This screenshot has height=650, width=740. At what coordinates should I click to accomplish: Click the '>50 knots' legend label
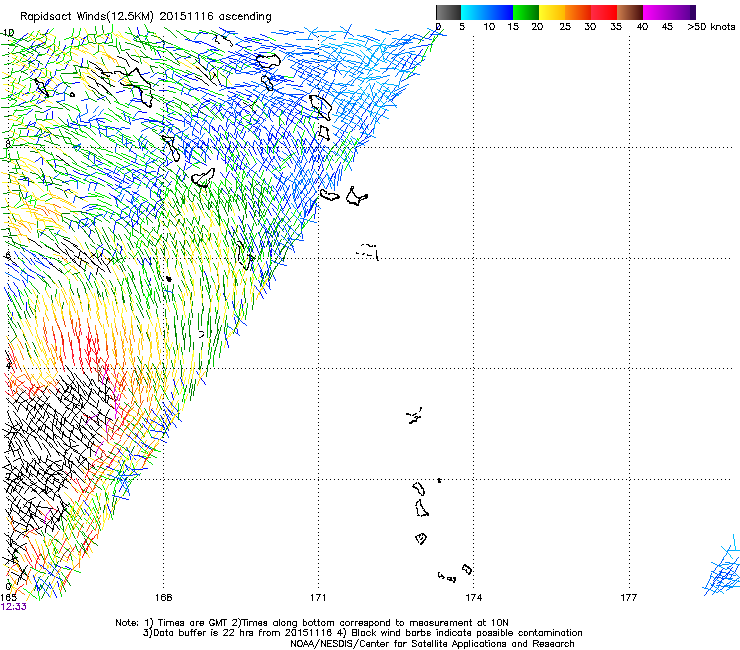tap(711, 27)
